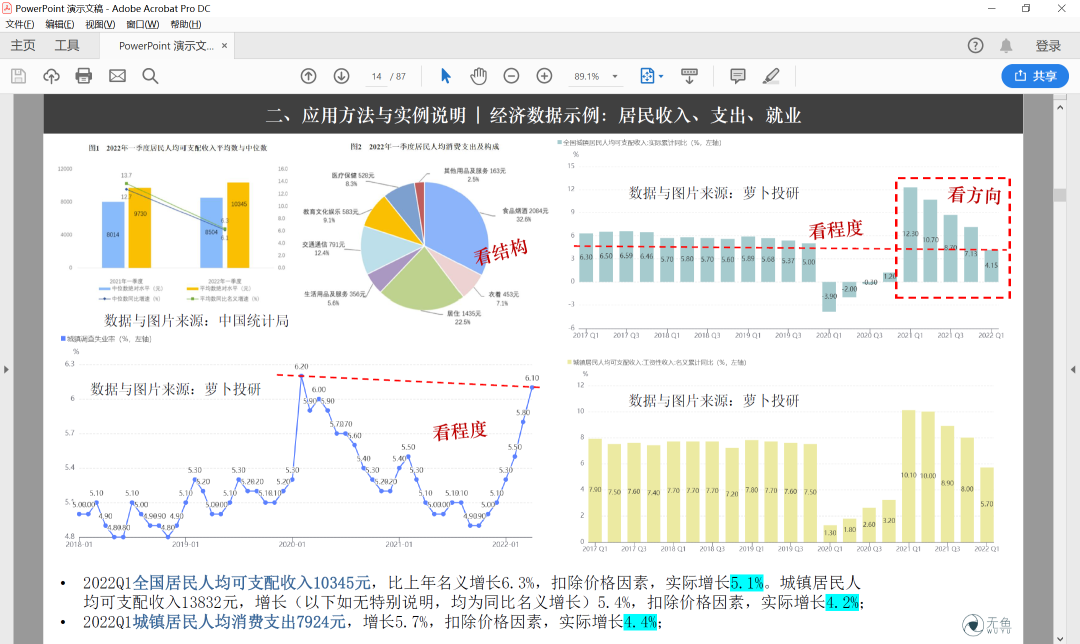Viewport: 1080px width, 644px height.
Task: Click highlighted text 4.2%
Action: 842,602
